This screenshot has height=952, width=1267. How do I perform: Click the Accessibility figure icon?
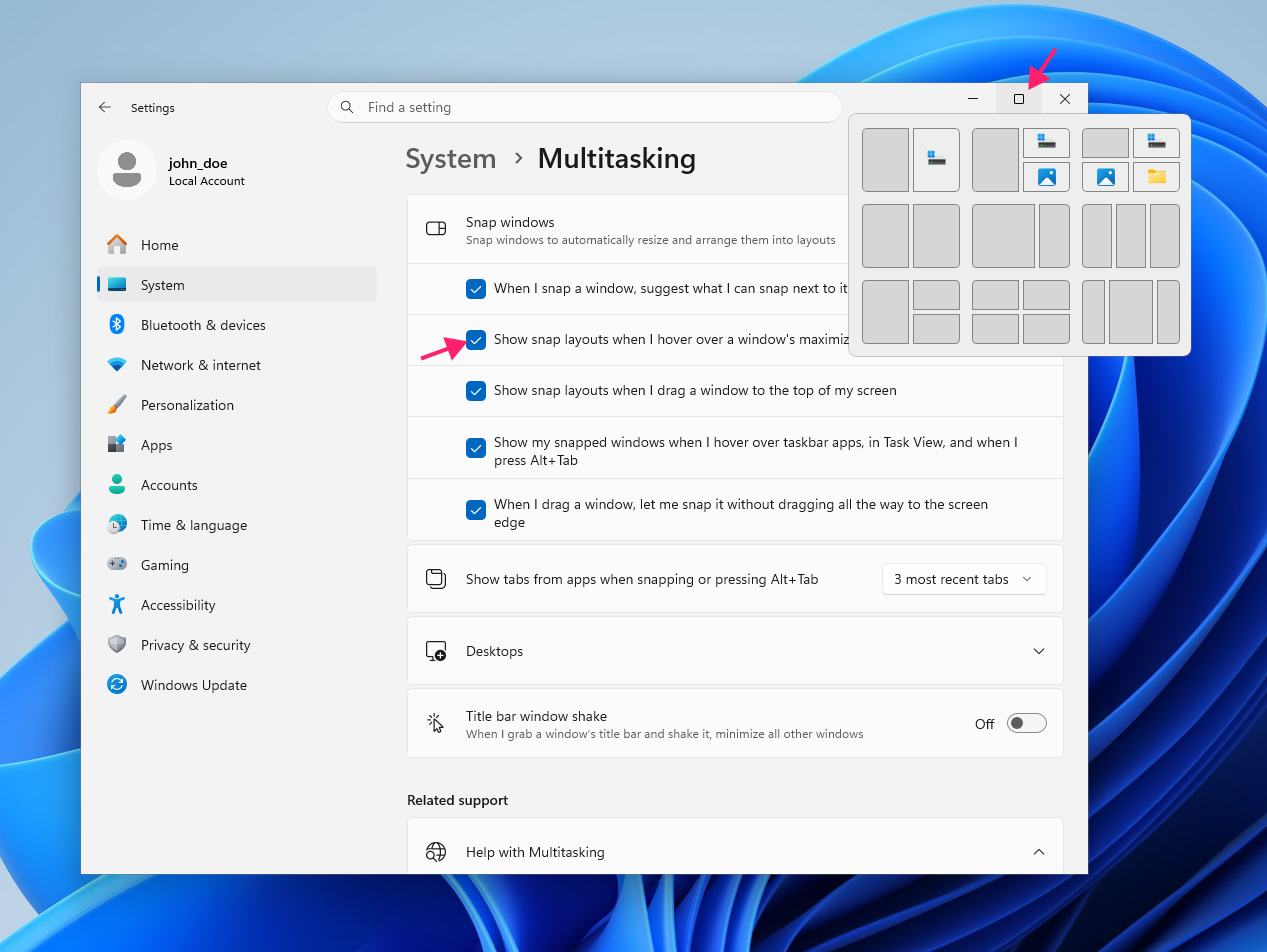(117, 605)
